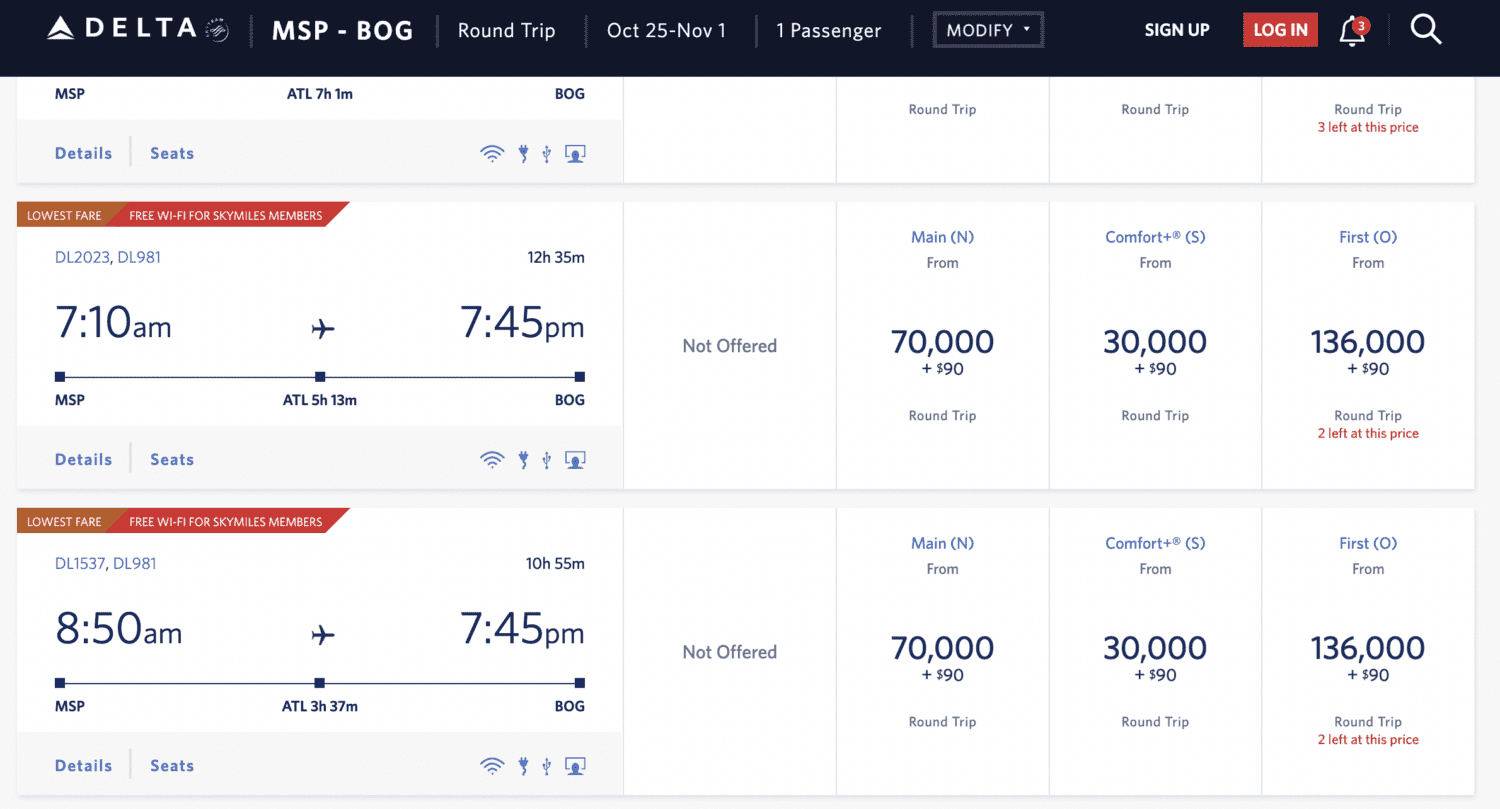
Task: Click the Wi-Fi amenity icon on the 7:10am flight
Action: [492, 459]
